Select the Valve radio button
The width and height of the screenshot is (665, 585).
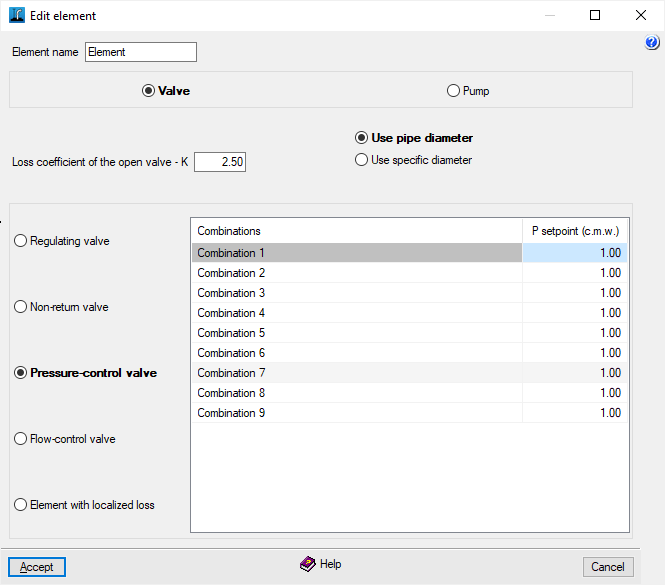click(149, 90)
